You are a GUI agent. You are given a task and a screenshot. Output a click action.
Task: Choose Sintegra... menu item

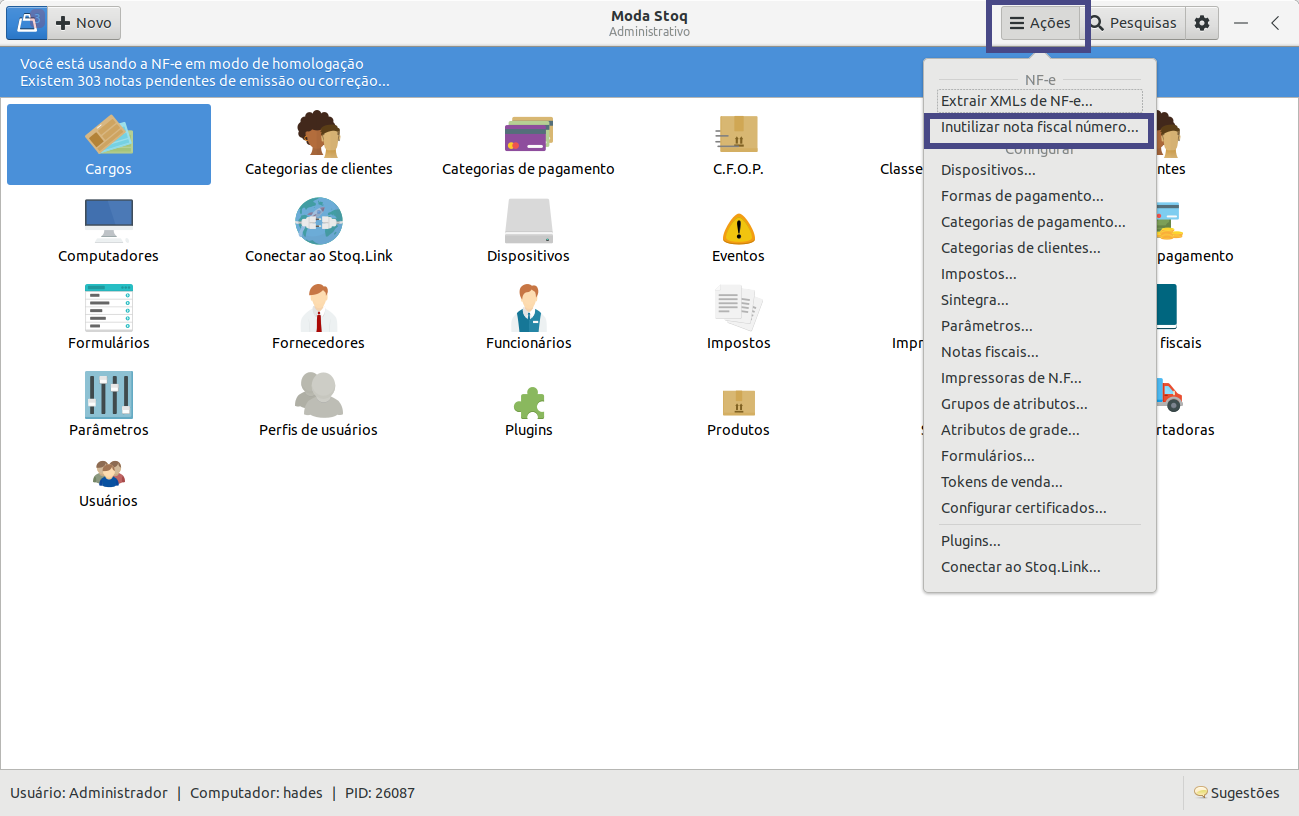tap(1040, 300)
